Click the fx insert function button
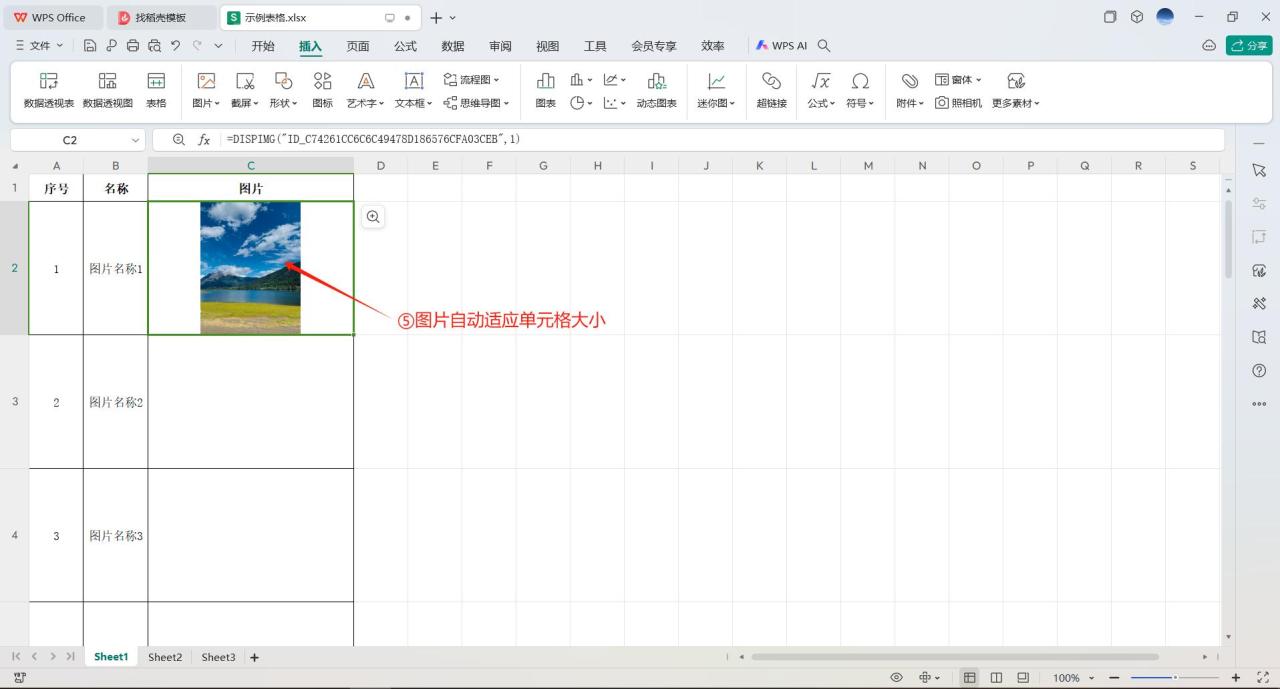Image resolution: width=1280 pixels, height=689 pixels. pos(204,140)
